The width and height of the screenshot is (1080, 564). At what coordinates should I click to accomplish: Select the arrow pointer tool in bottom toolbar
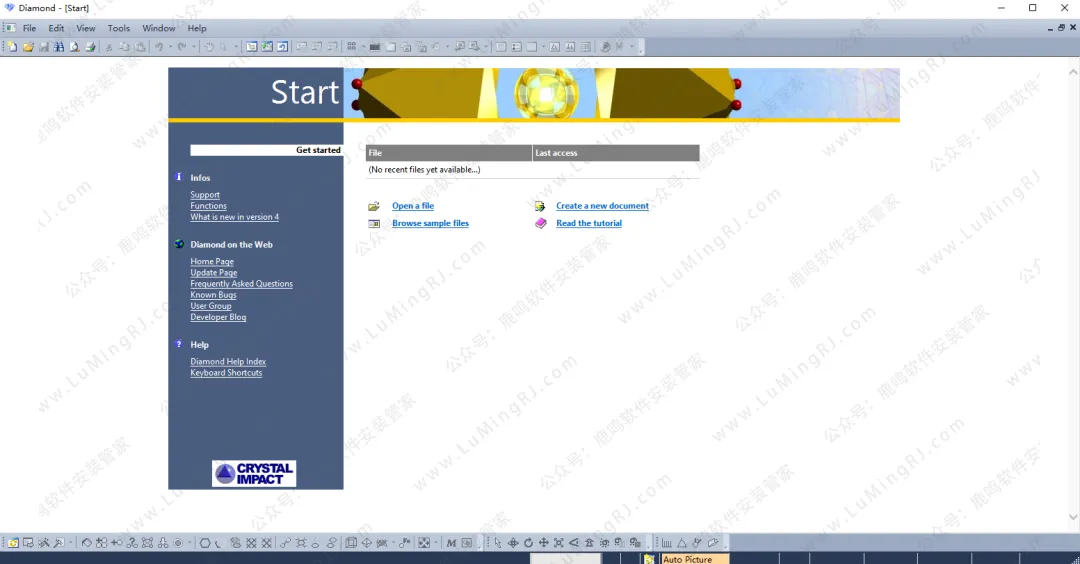pos(497,543)
